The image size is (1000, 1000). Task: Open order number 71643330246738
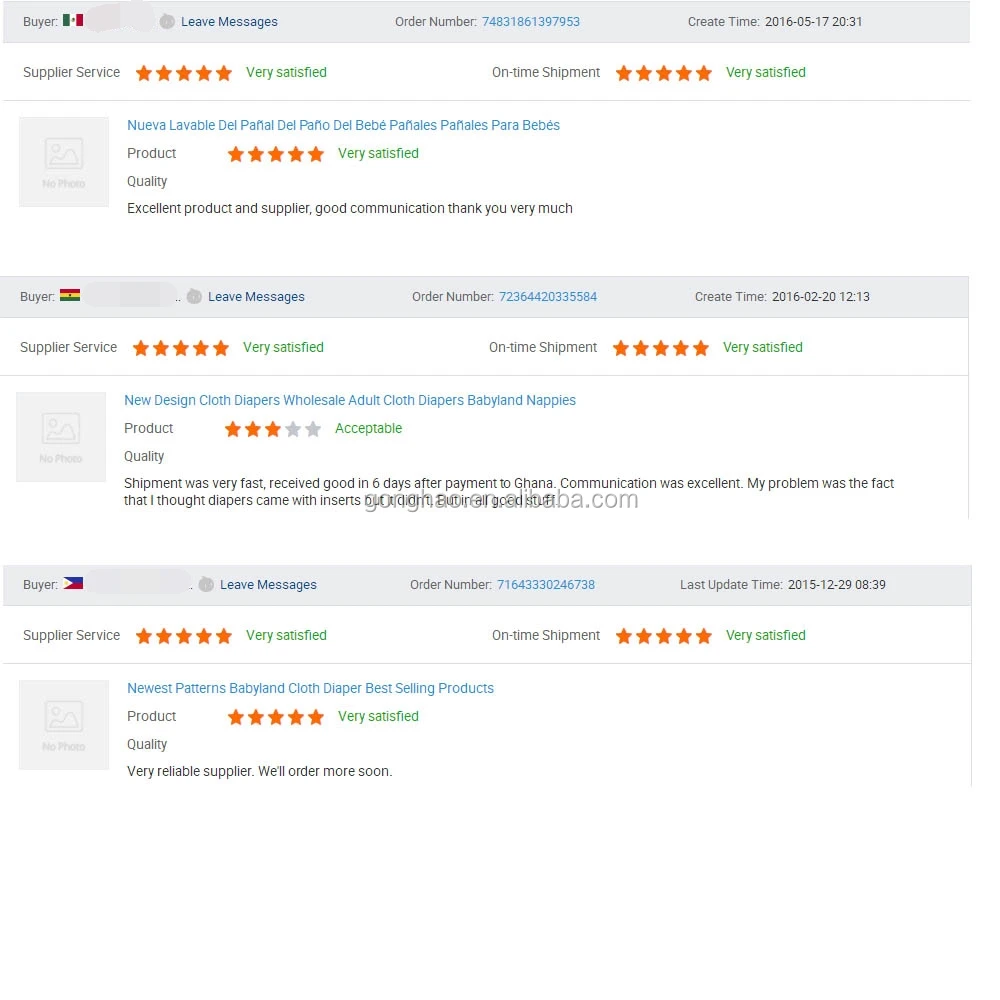pyautogui.click(x=546, y=585)
